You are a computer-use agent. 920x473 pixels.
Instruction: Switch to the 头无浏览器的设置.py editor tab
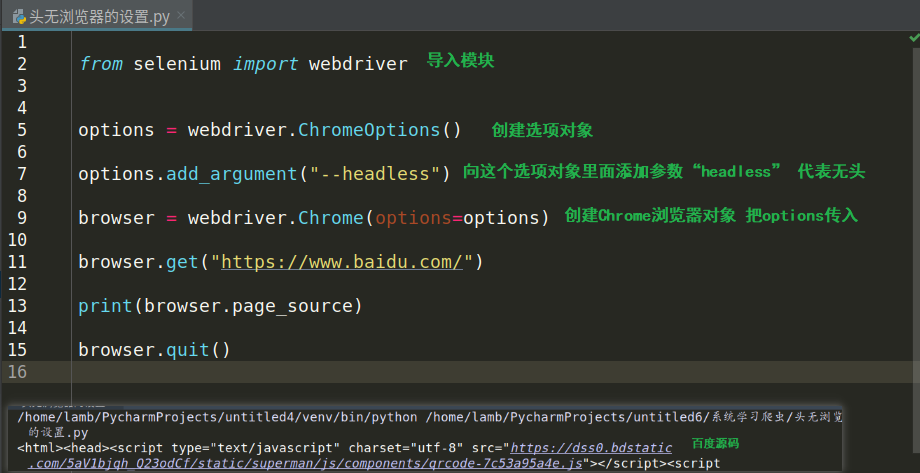(x=97, y=16)
